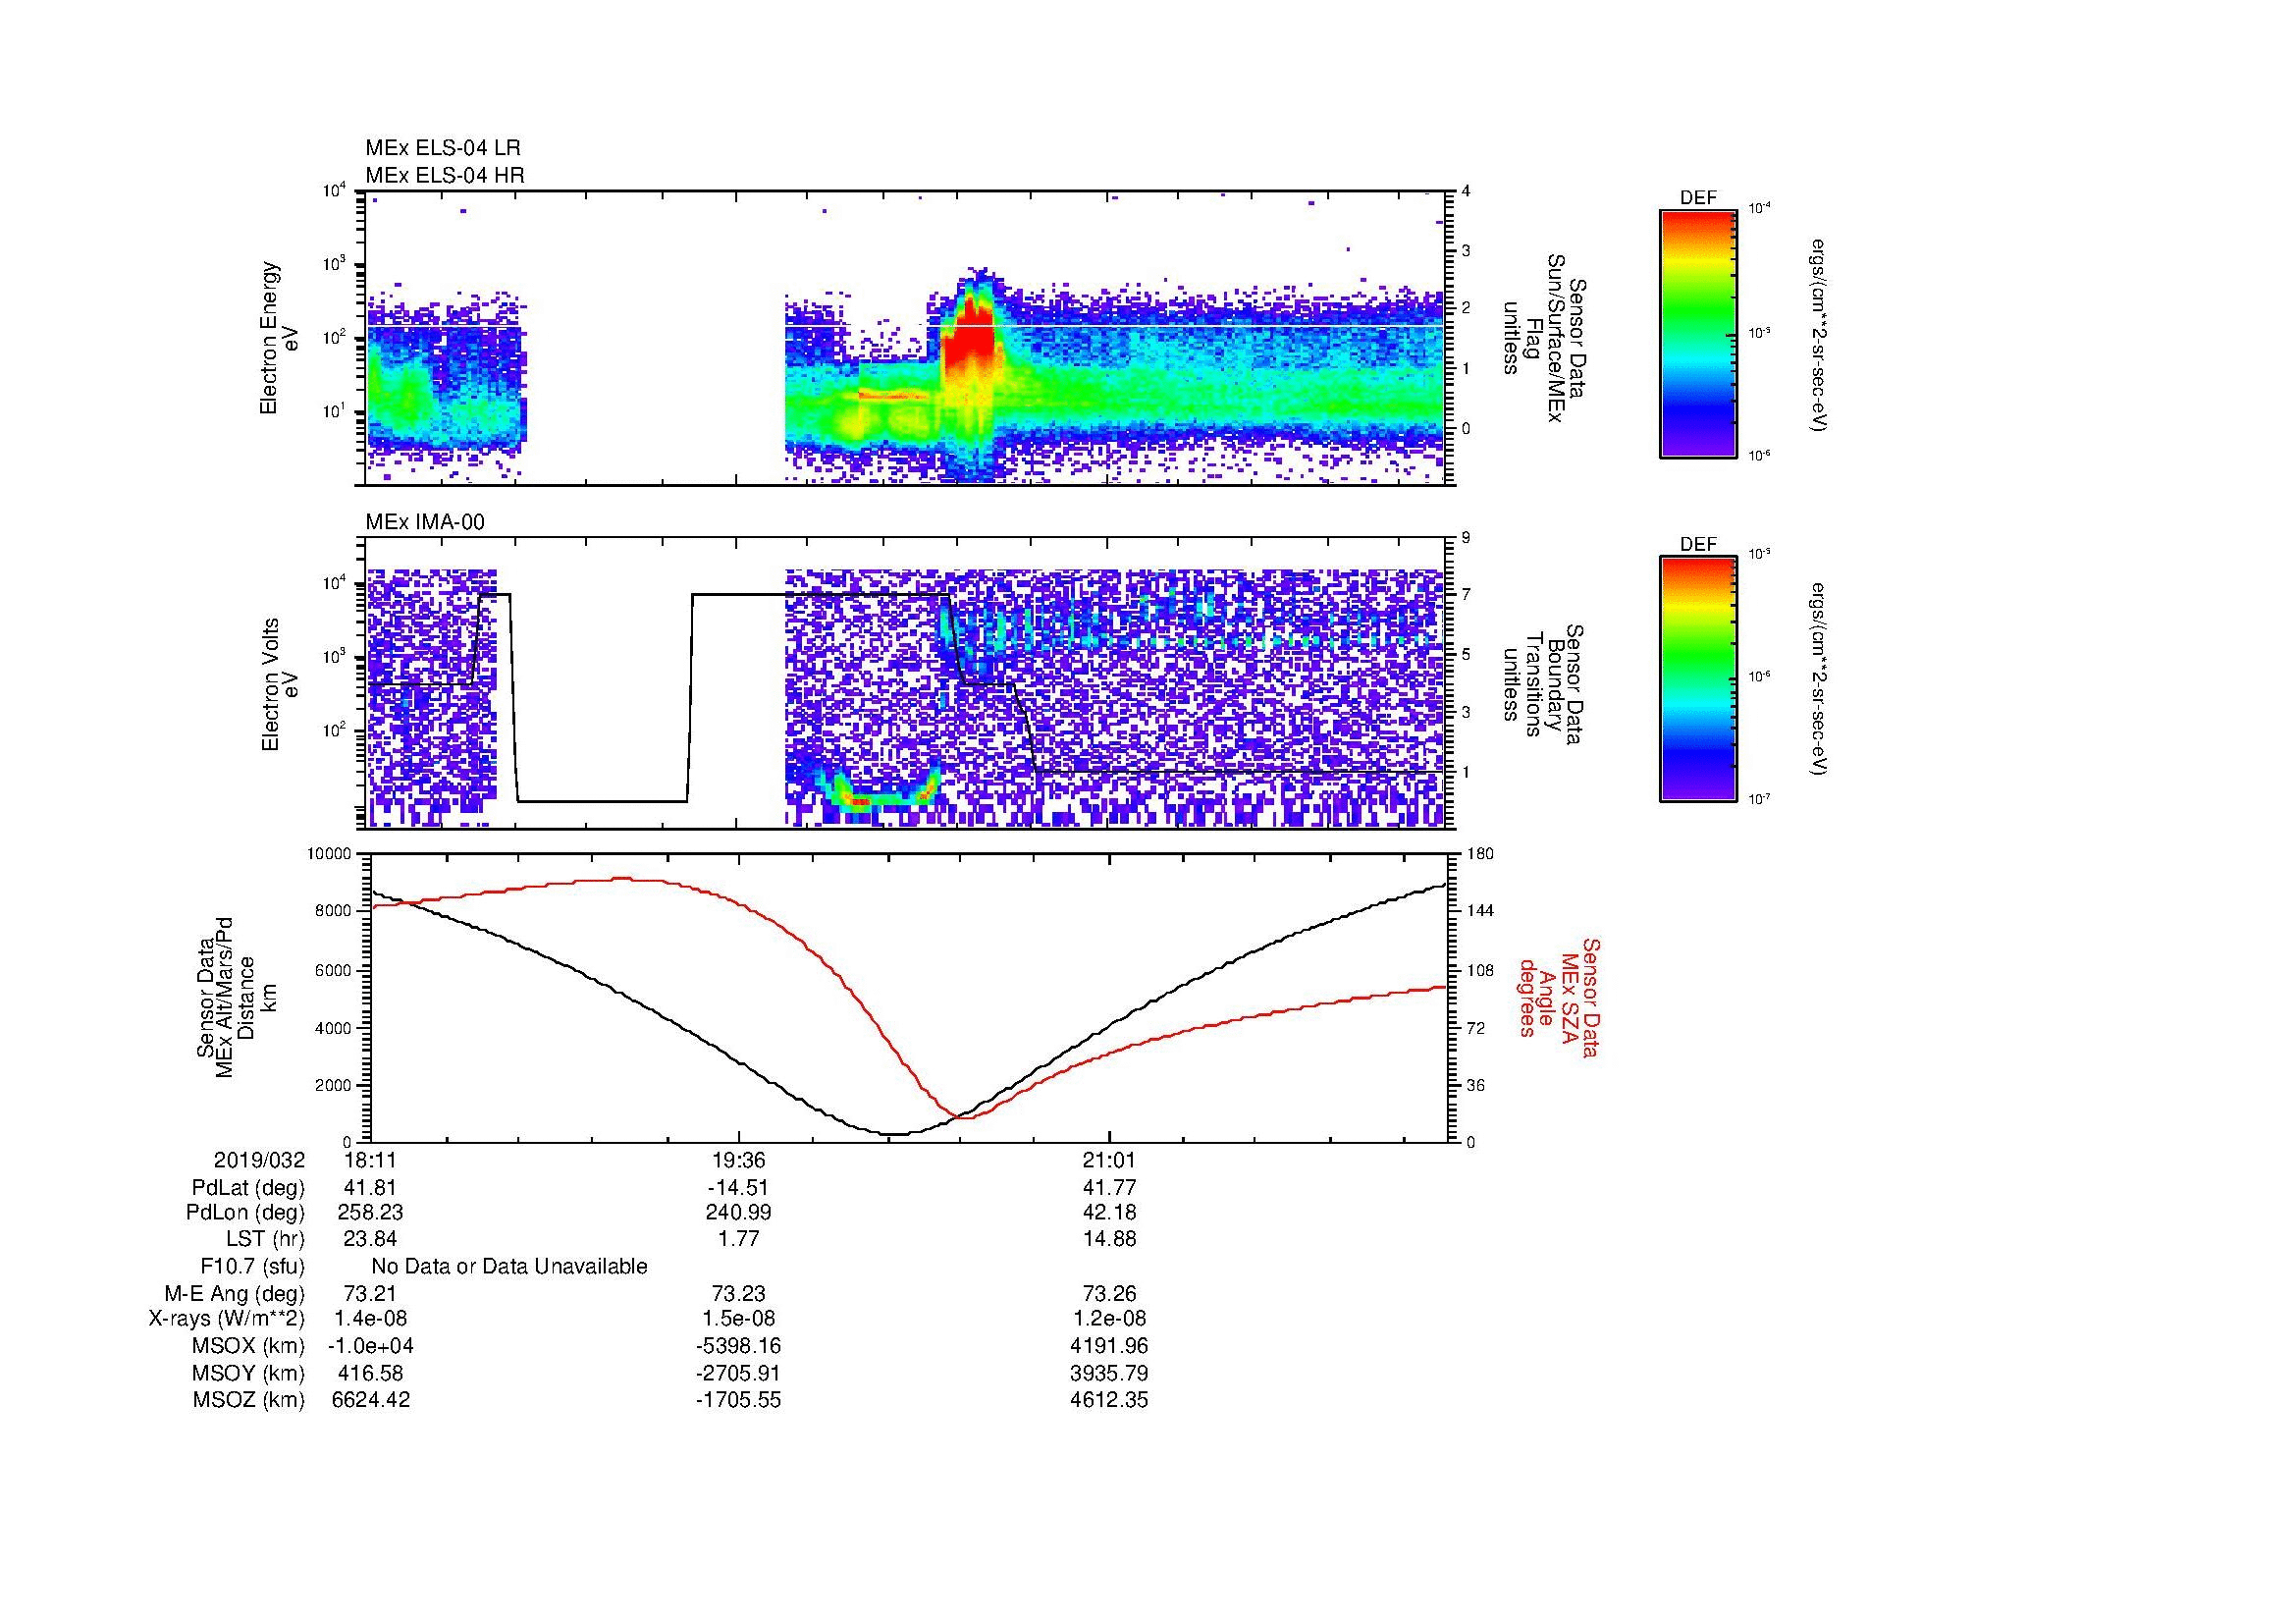Image resolution: width=2296 pixels, height=1623 pixels.
Task: Click the lower DEF color bar
Action: tap(1697, 679)
